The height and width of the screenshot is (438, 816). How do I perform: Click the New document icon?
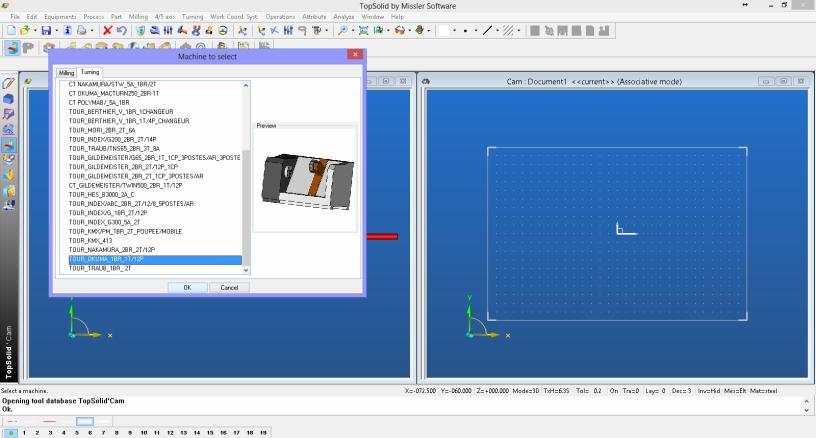coord(11,31)
